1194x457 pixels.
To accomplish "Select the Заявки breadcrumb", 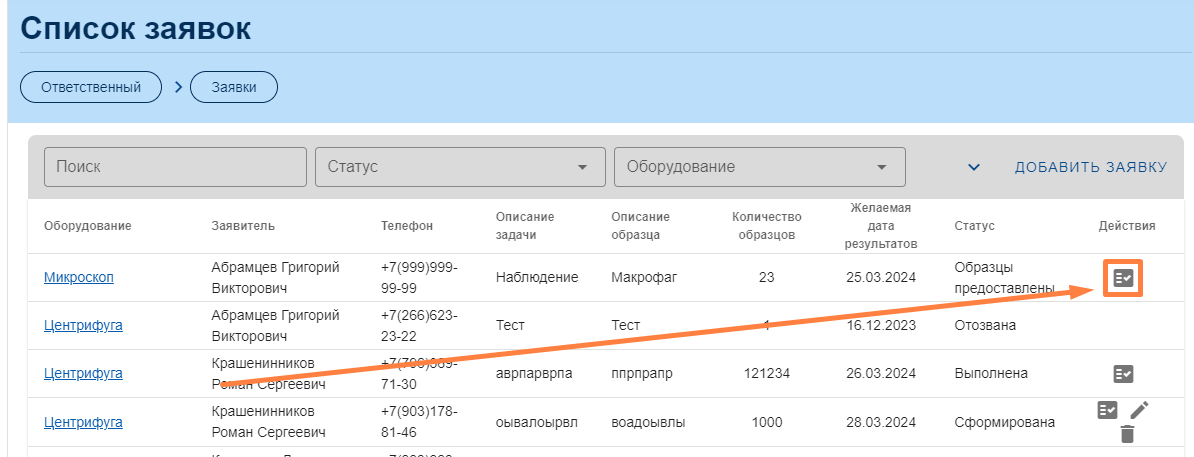I will pyautogui.click(x=234, y=87).
